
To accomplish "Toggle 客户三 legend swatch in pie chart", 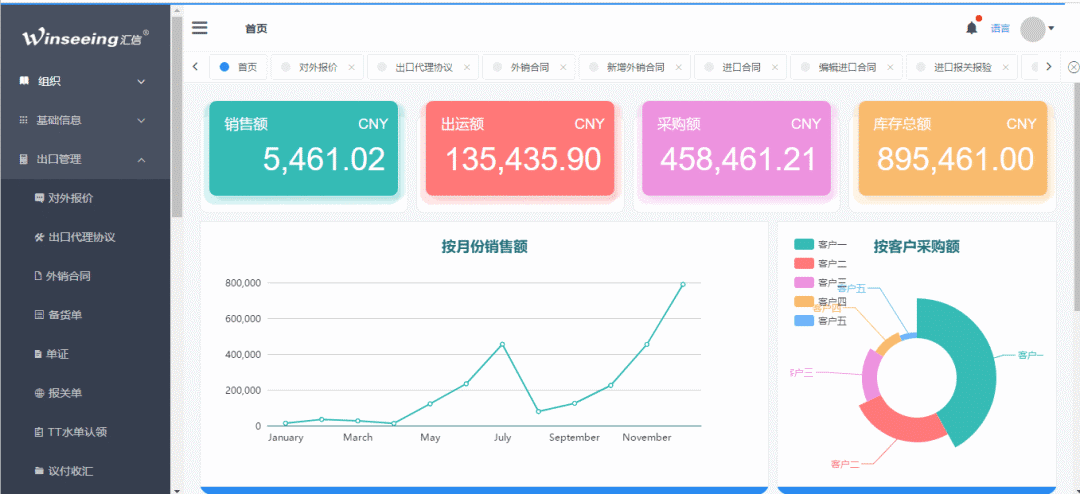I will click(804, 282).
